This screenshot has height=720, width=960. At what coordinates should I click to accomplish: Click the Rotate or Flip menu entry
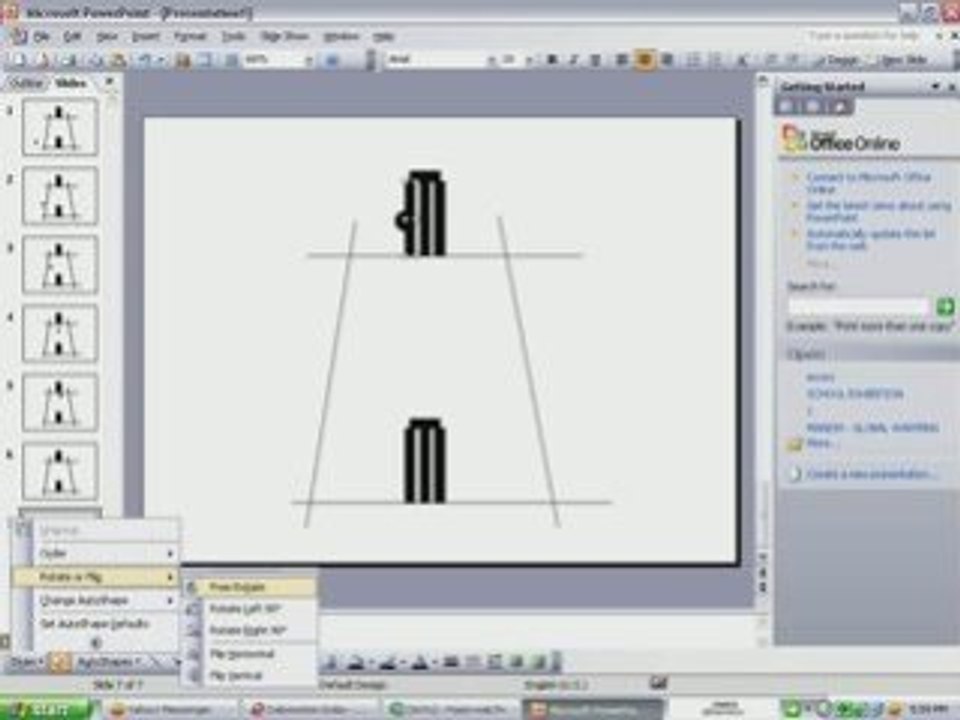[95, 577]
